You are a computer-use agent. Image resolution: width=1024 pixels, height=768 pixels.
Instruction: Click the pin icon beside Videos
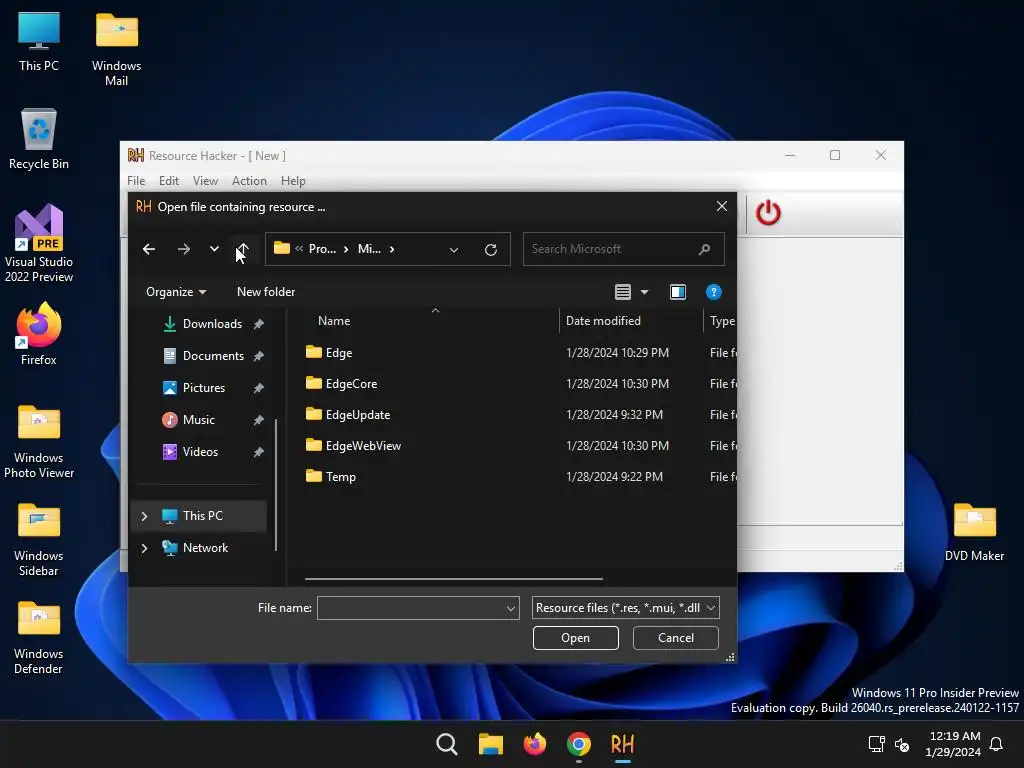pyautogui.click(x=259, y=452)
